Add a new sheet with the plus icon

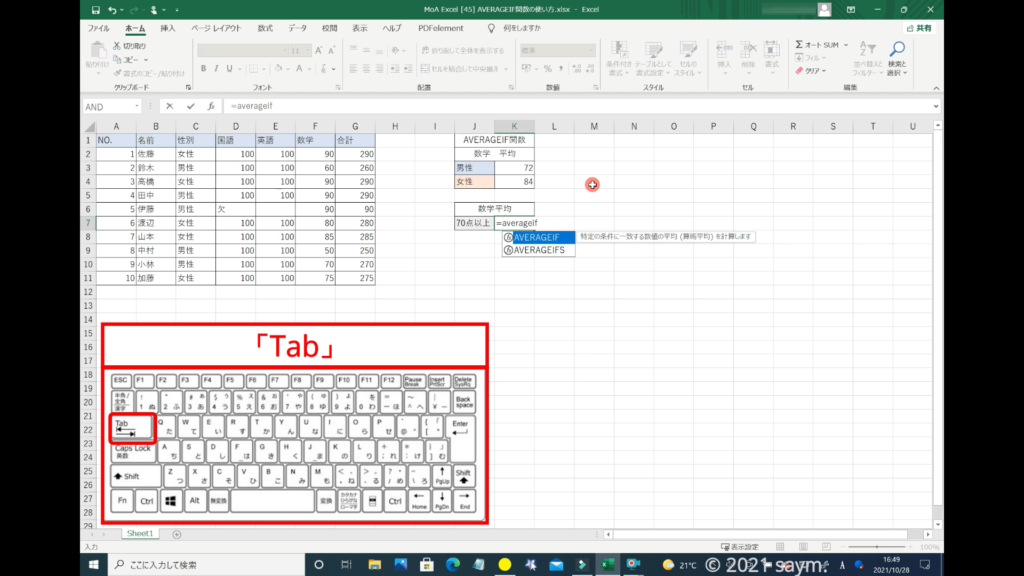coord(177,534)
